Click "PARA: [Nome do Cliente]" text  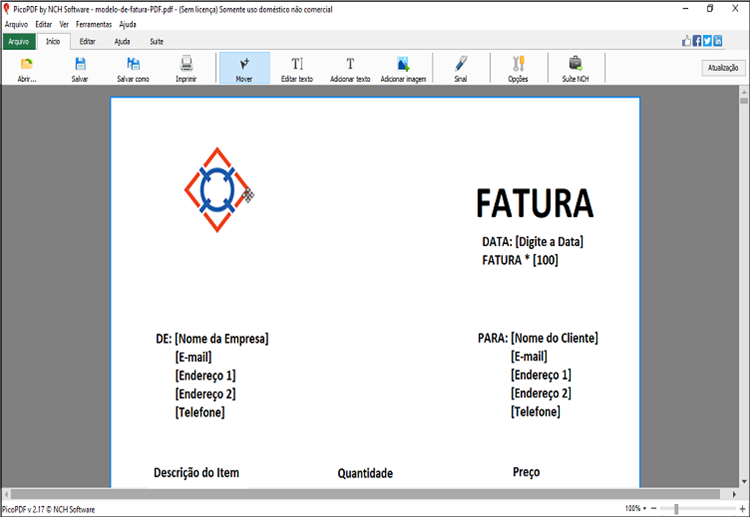538,338
